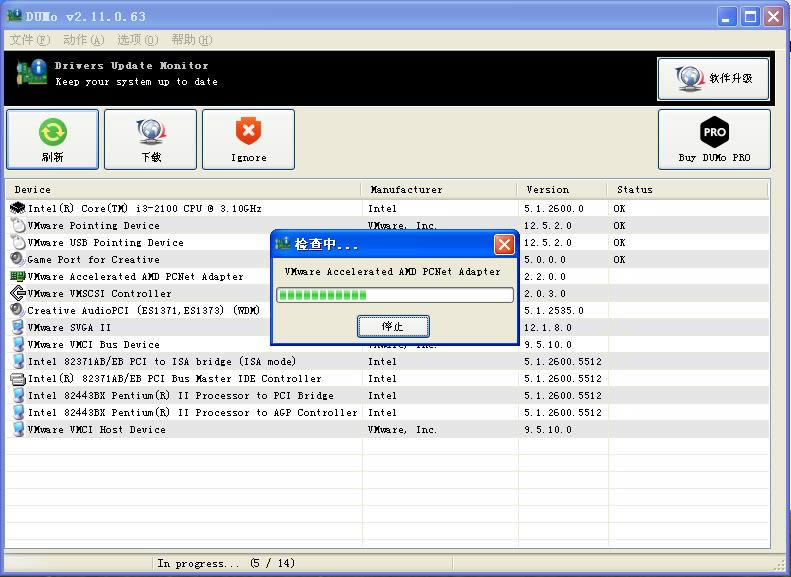
Task: Click mouse icon beside VMware USB Pointing Device
Action: pos(18,242)
